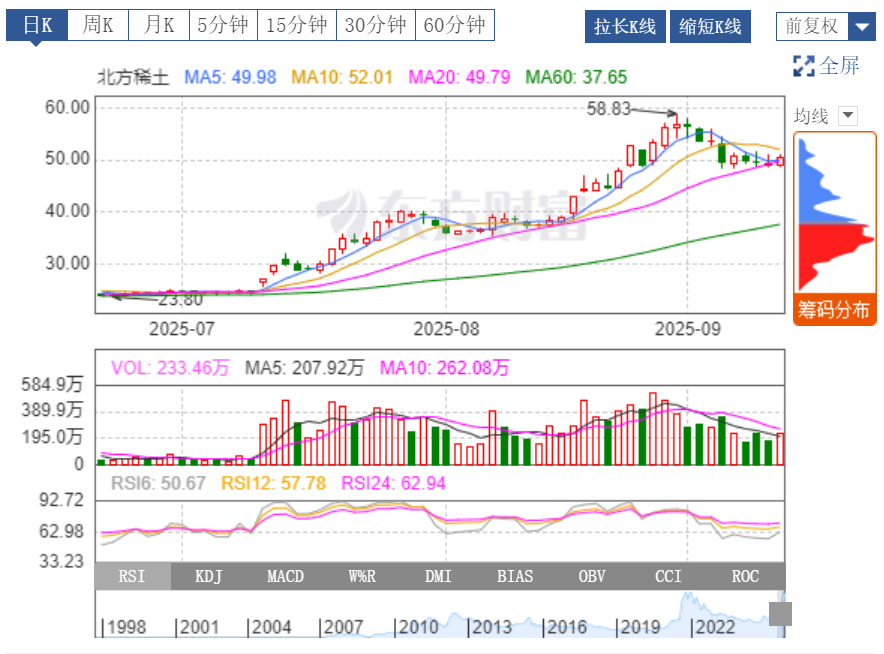
Task: Click the RSI6: 50.67 label
Action: [x=158, y=483]
